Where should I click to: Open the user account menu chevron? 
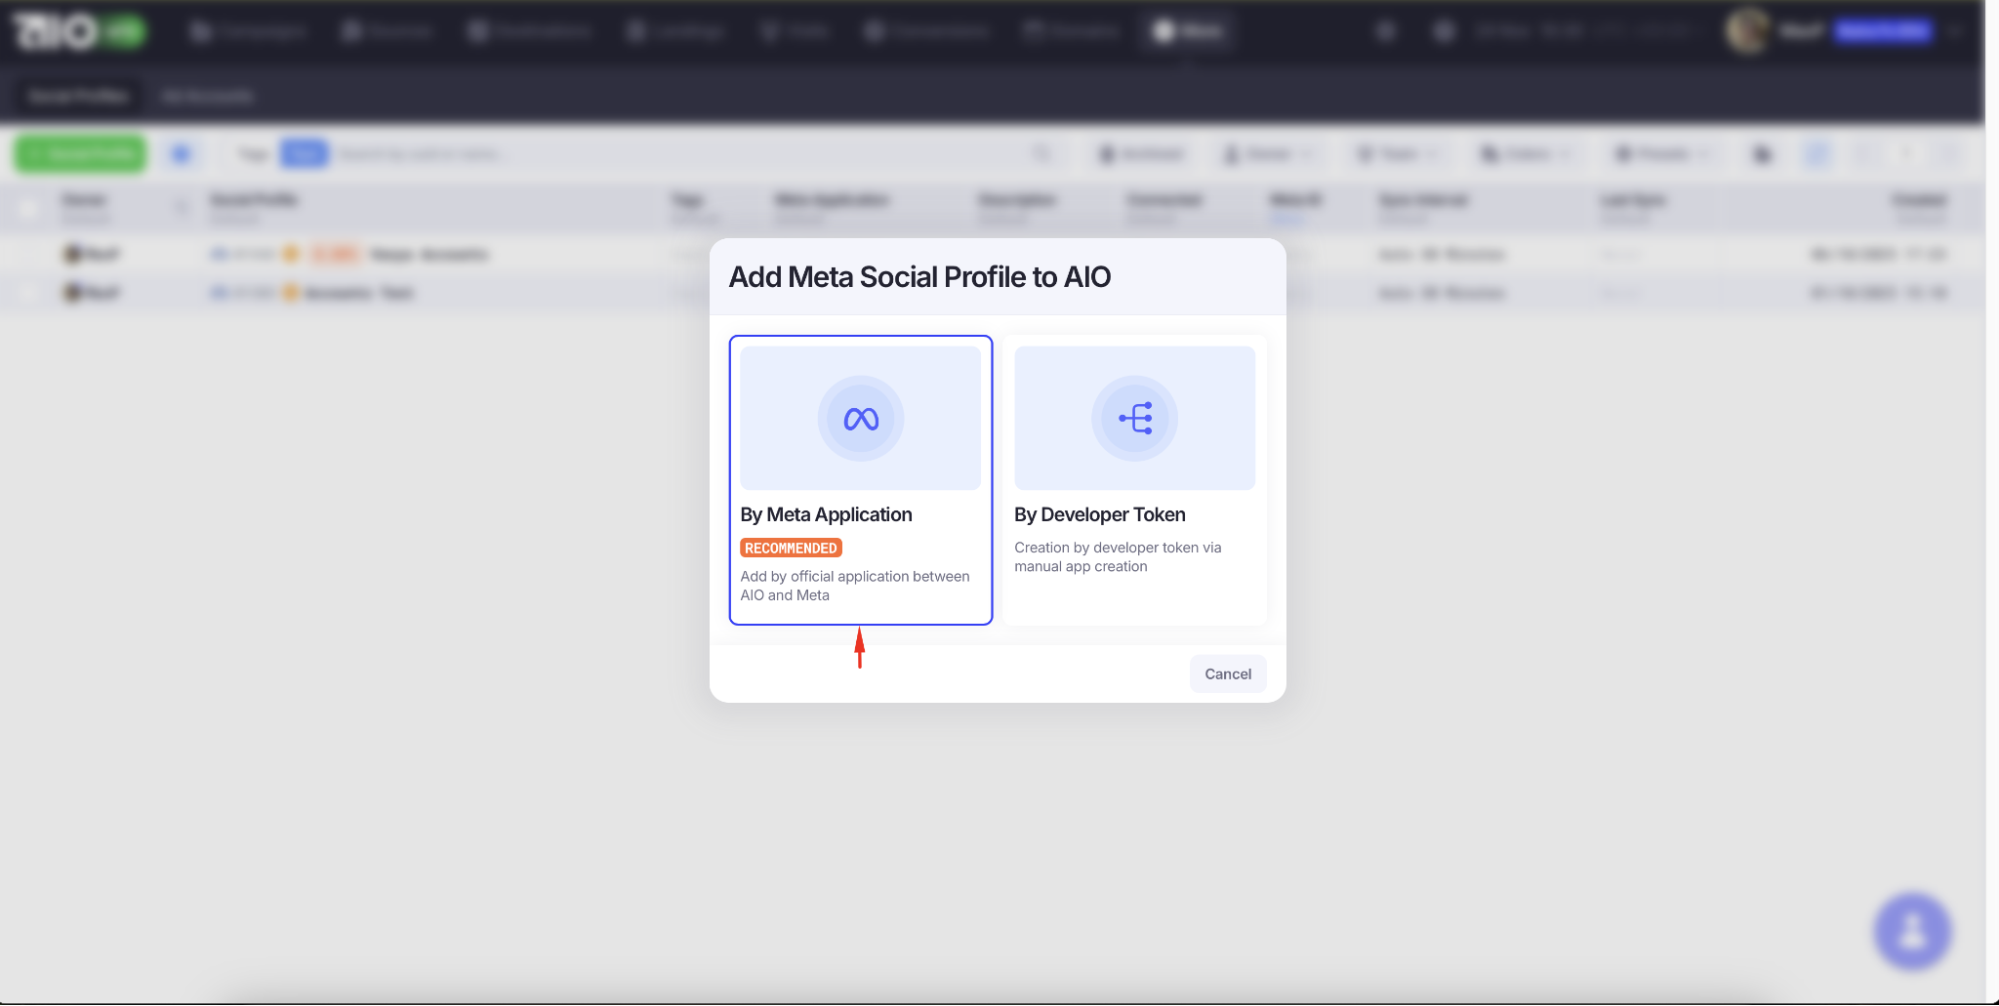[1955, 32]
